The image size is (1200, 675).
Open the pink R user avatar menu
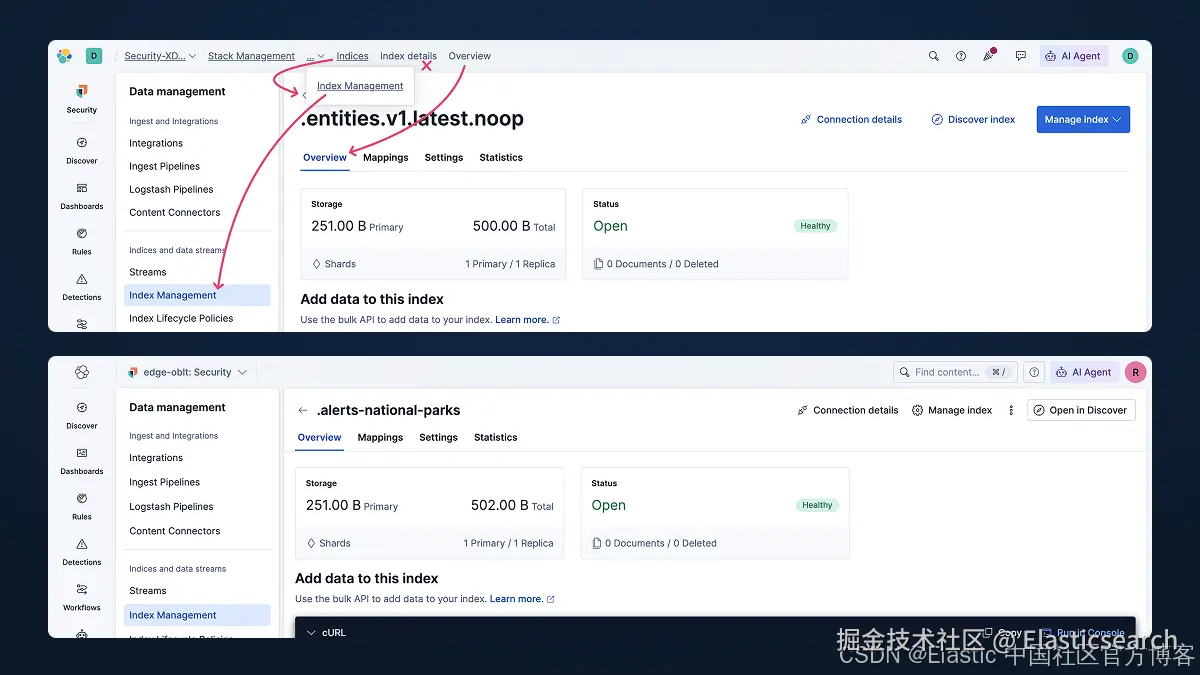(x=1135, y=372)
